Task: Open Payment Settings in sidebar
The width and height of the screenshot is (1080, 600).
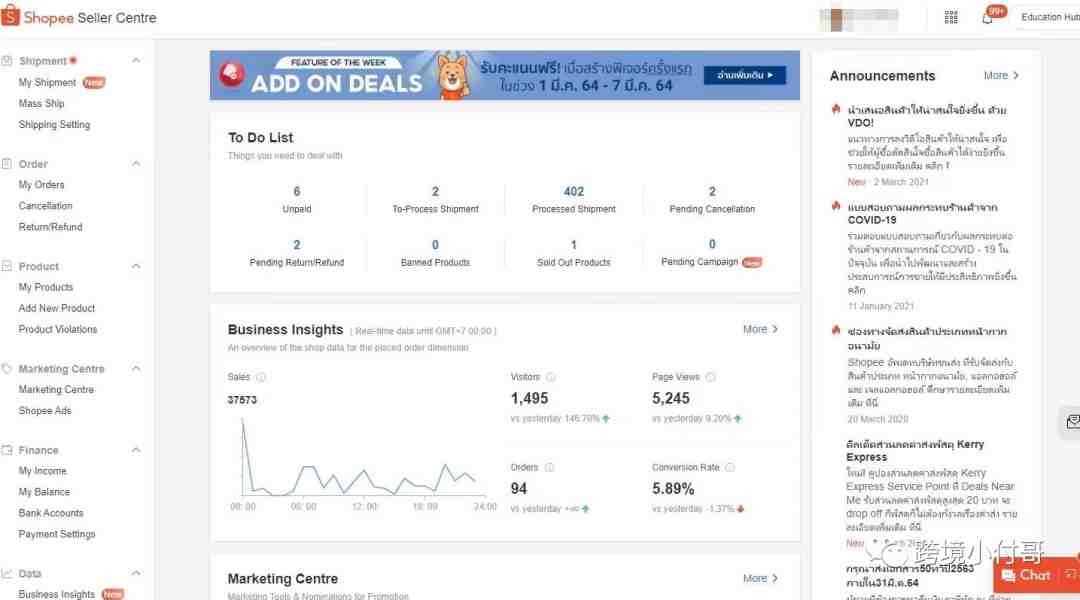Action: (57, 534)
